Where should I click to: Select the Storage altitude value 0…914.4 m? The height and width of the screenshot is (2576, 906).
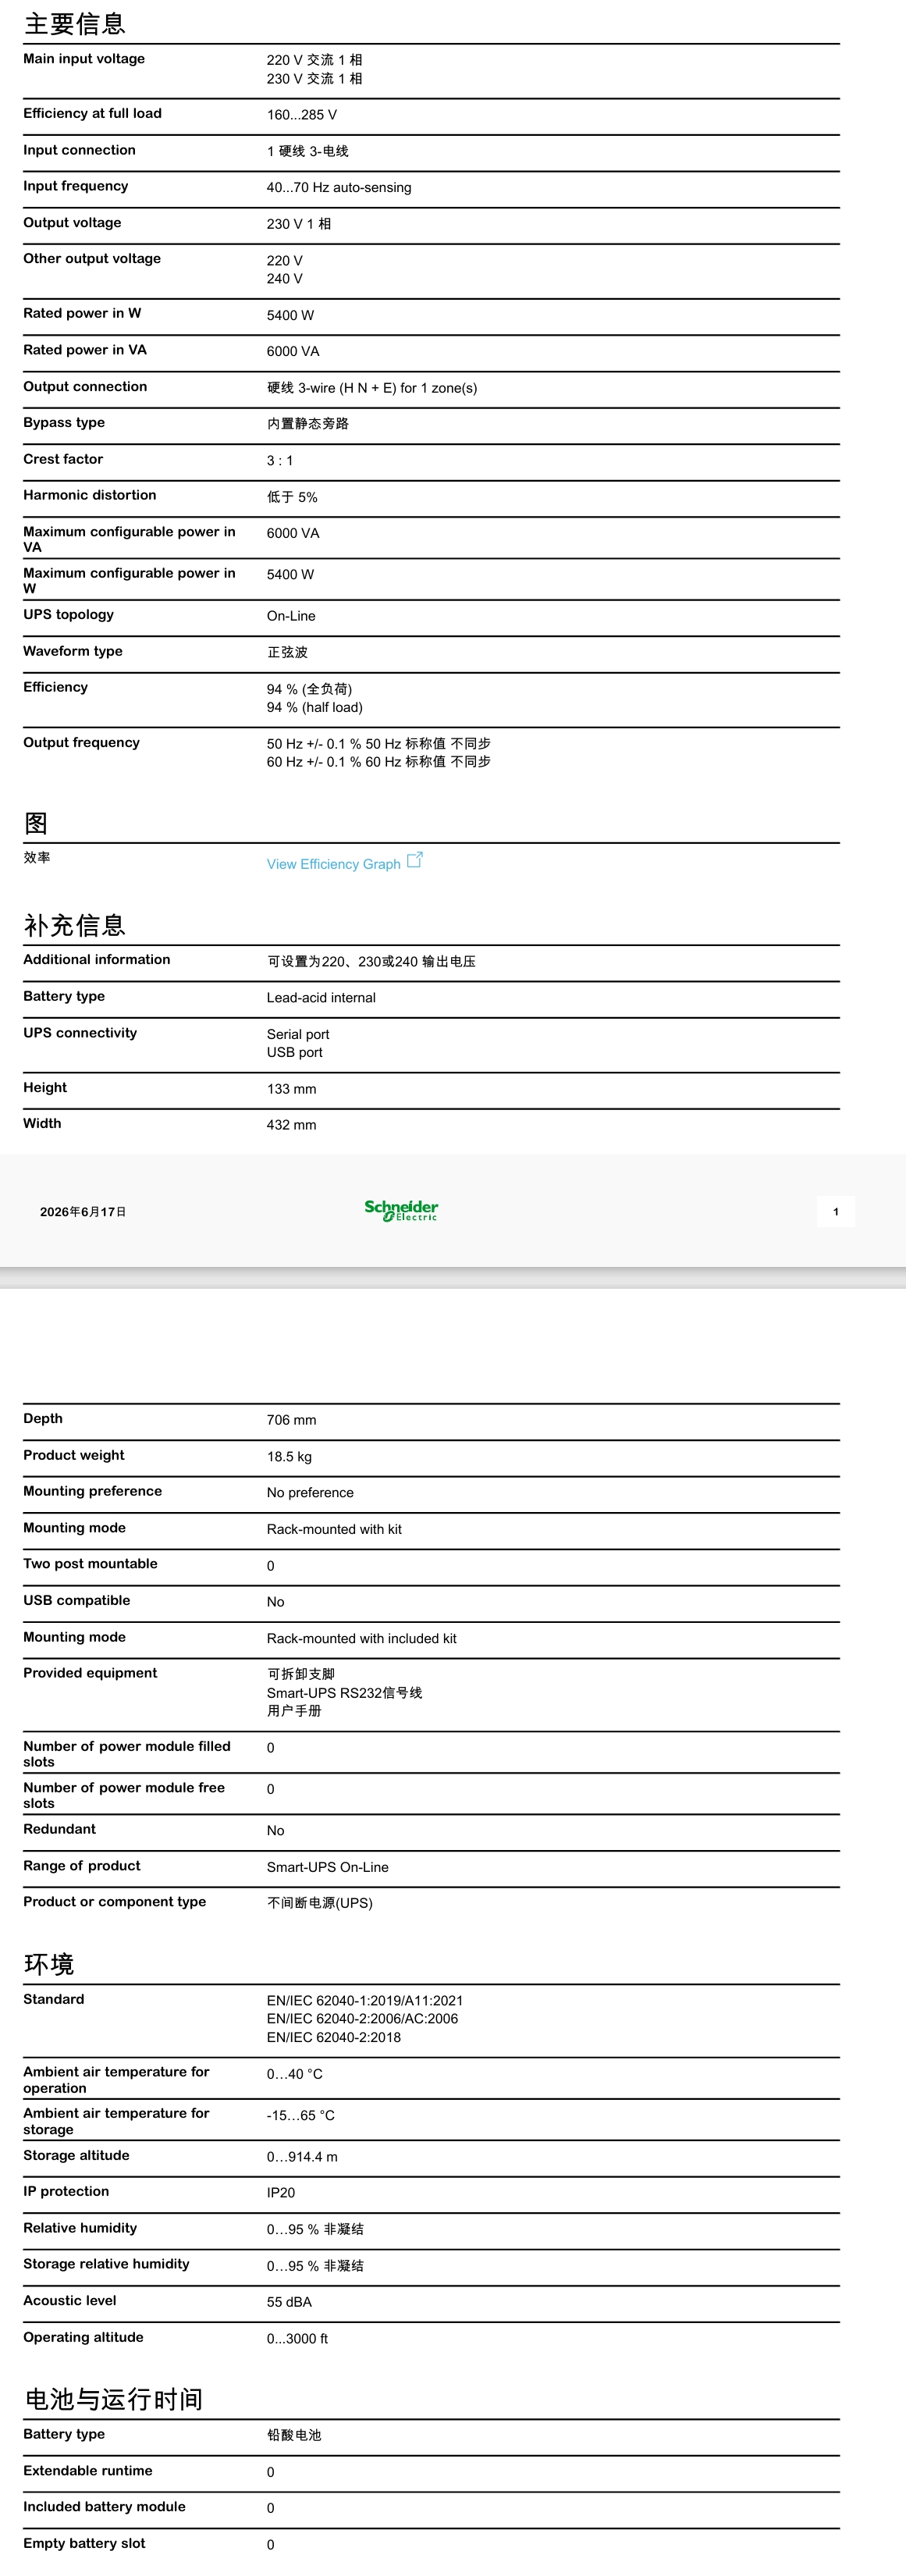302,2157
